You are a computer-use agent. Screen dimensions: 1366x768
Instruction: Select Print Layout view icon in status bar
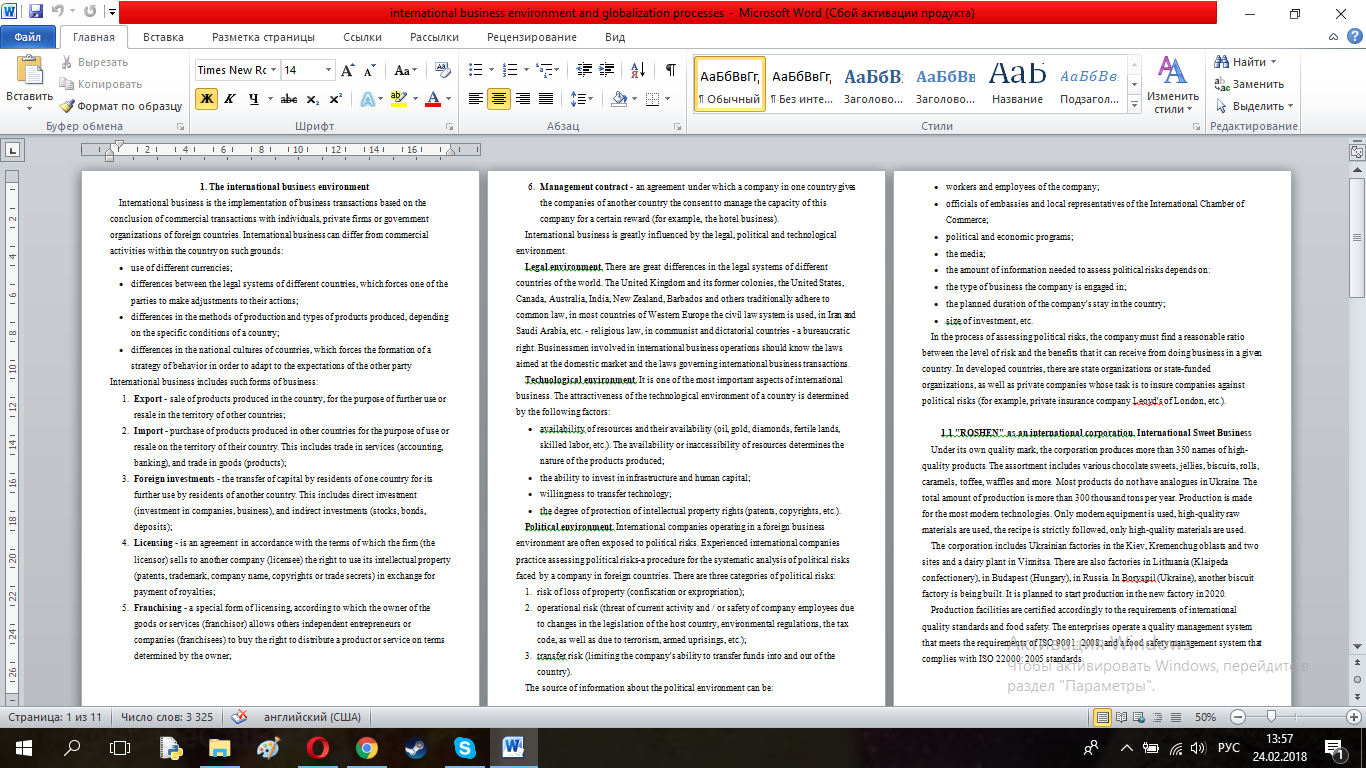point(1103,717)
